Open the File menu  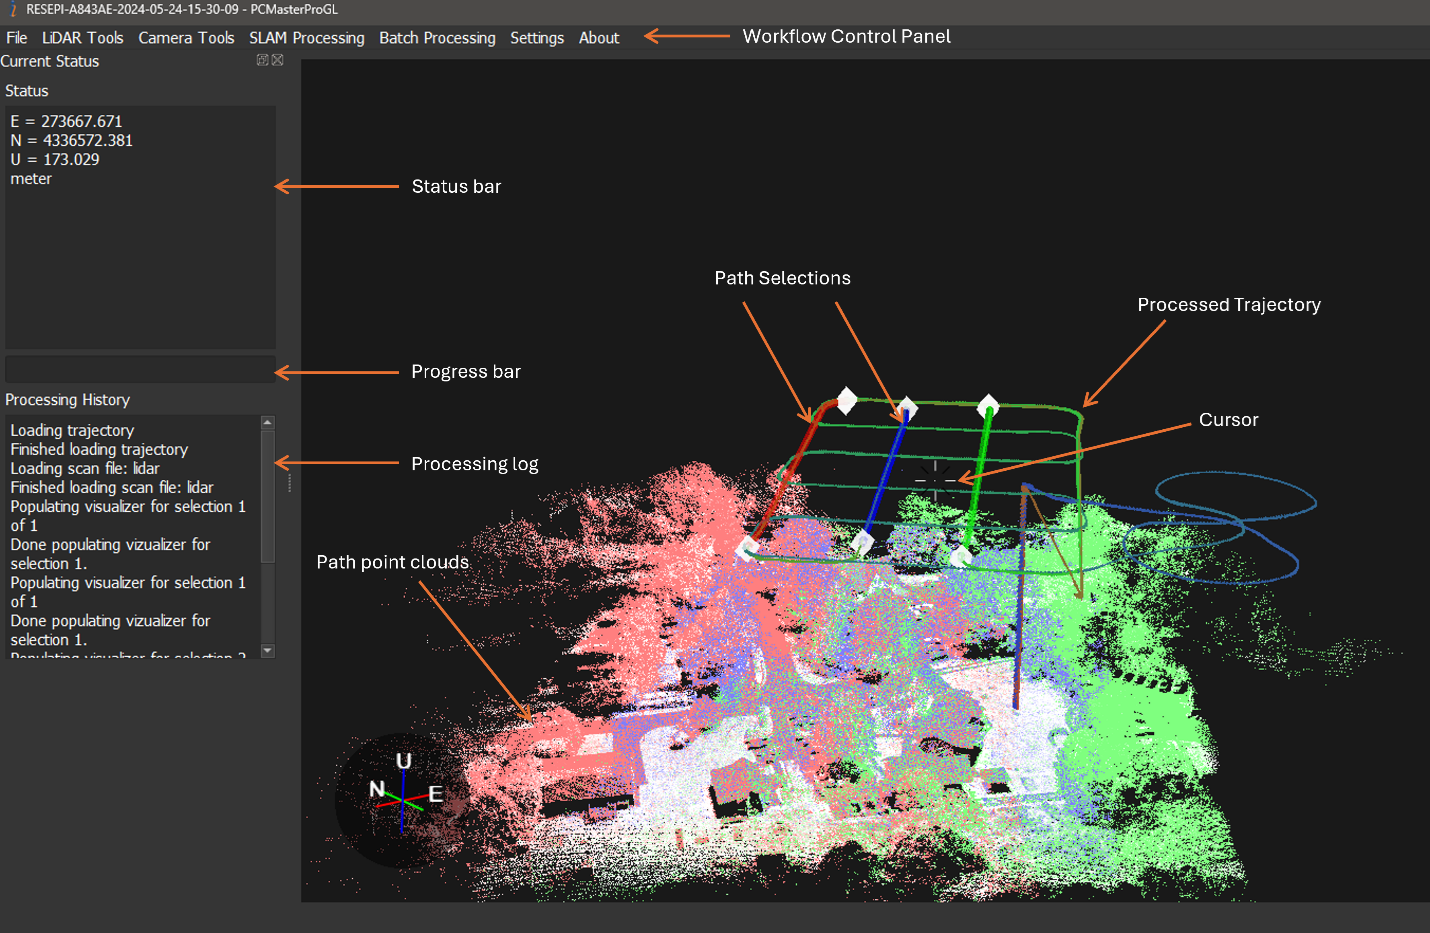(17, 38)
